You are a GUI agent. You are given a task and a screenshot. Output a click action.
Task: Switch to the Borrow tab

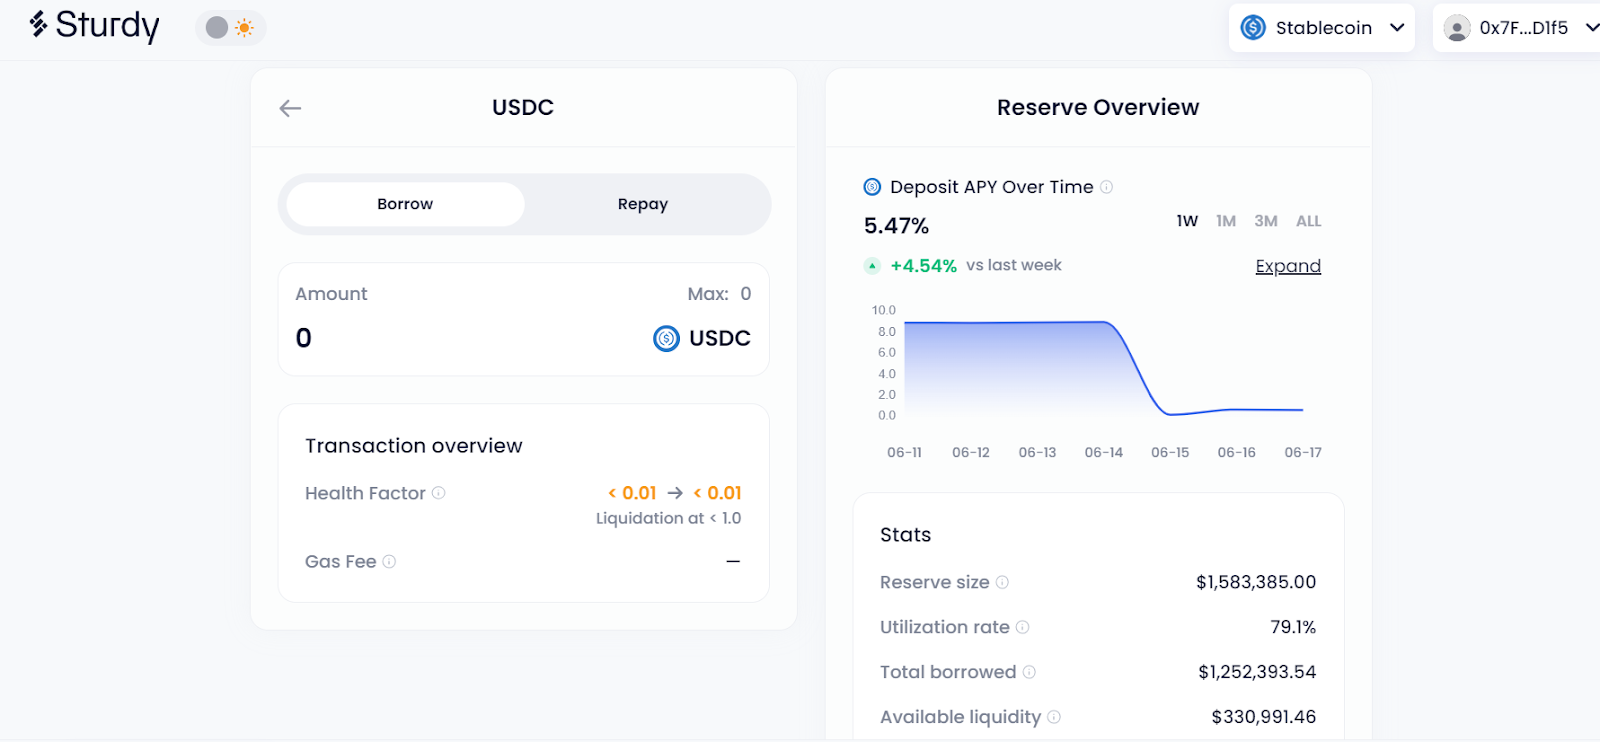(x=405, y=204)
